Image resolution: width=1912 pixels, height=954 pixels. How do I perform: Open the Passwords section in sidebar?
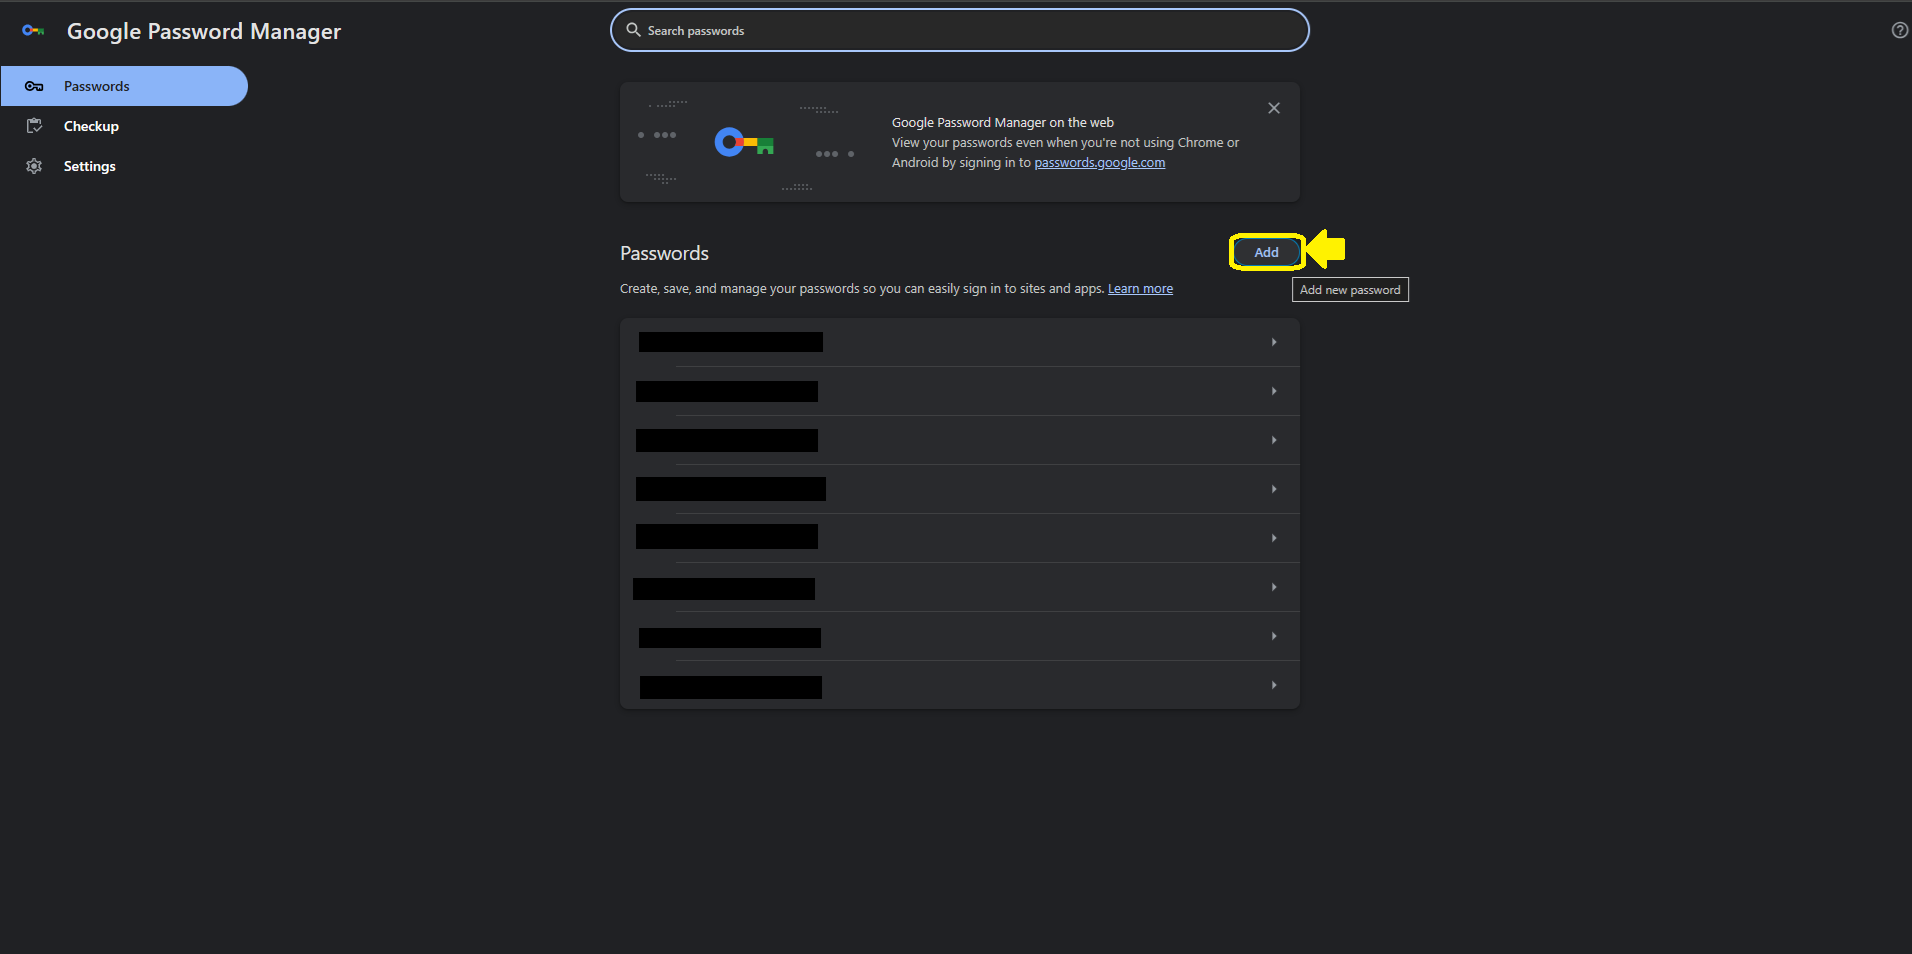coord(124,86)
